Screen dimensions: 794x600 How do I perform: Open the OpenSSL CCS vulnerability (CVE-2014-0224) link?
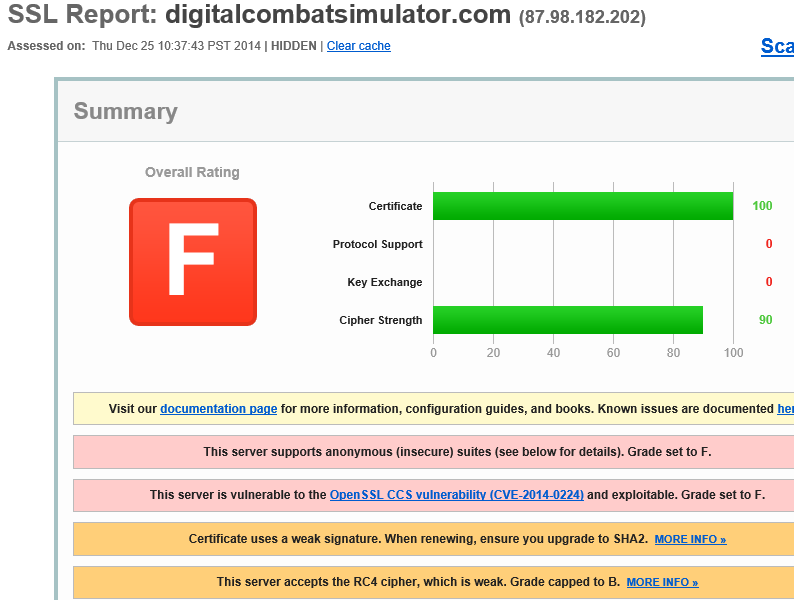(457, 495)
